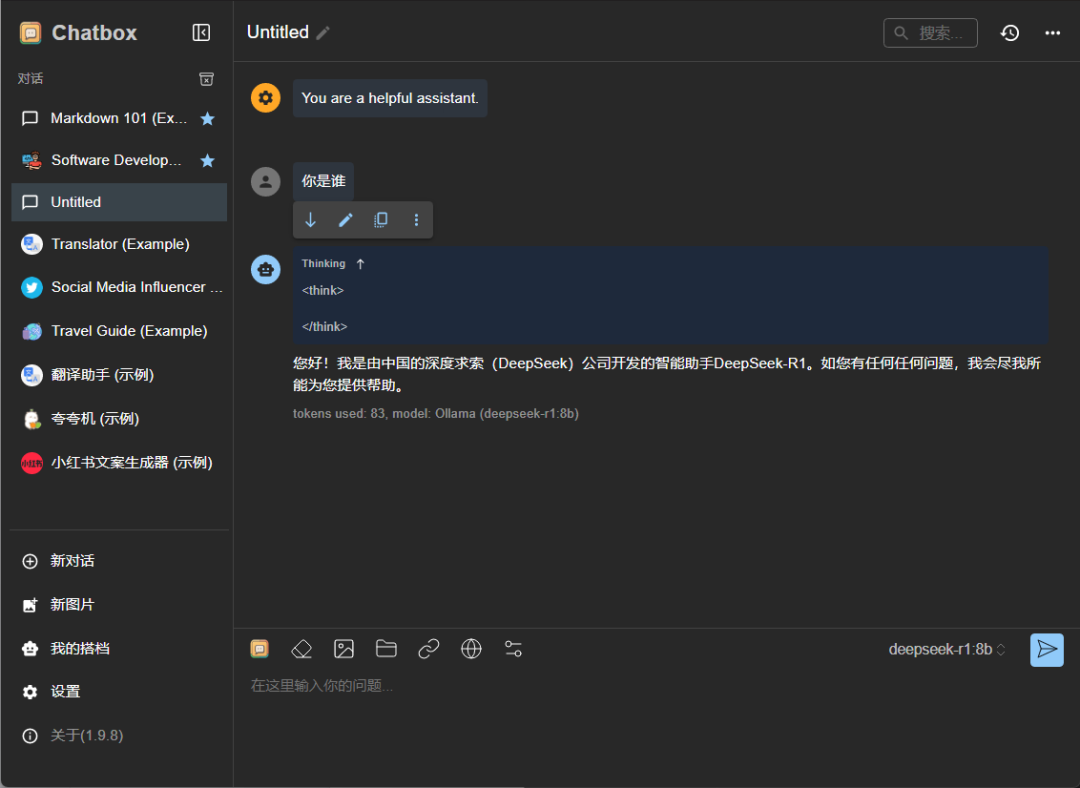Open Travel Guide (Example) conversation
The image size is (1080, 788).
click(119, 331)
